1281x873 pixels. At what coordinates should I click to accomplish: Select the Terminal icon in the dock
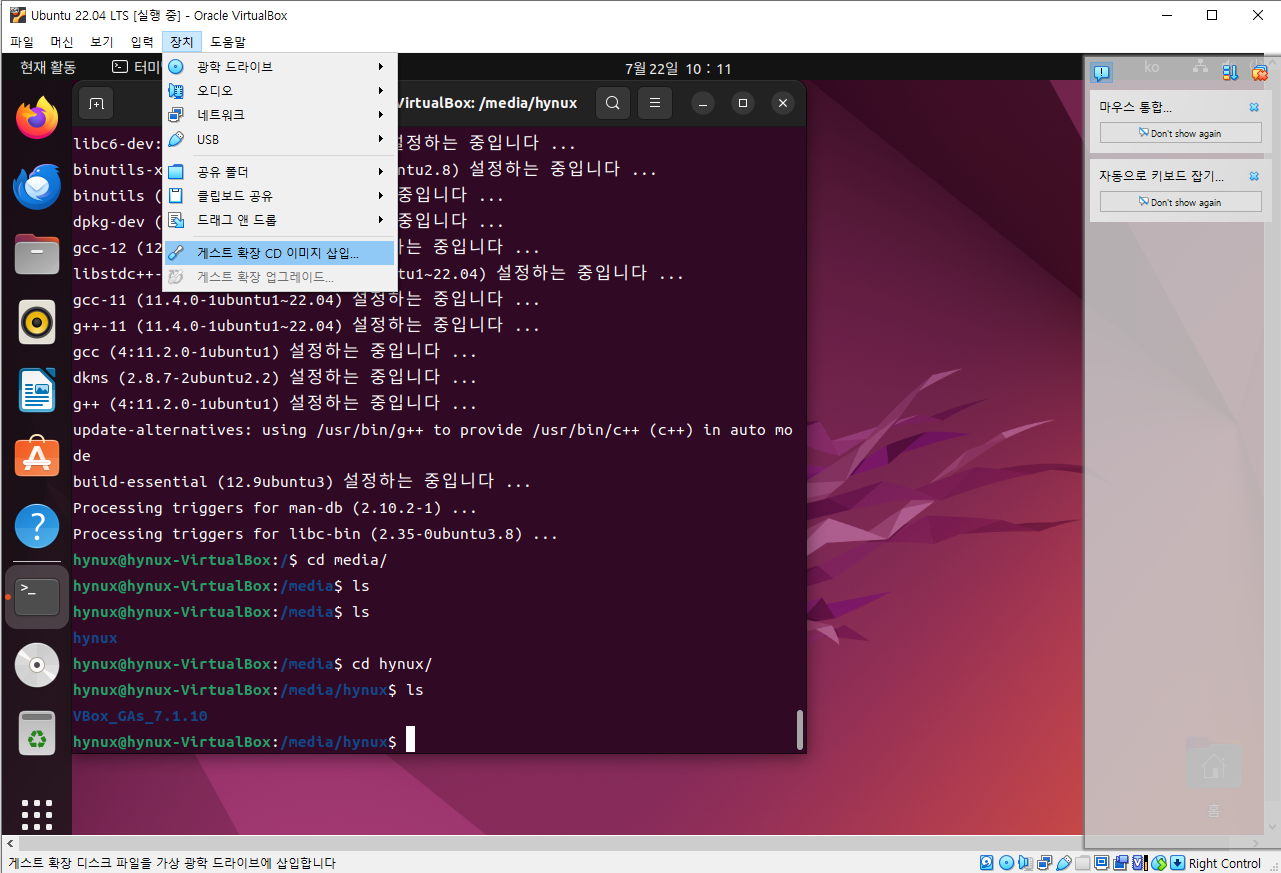pos(37,597)
